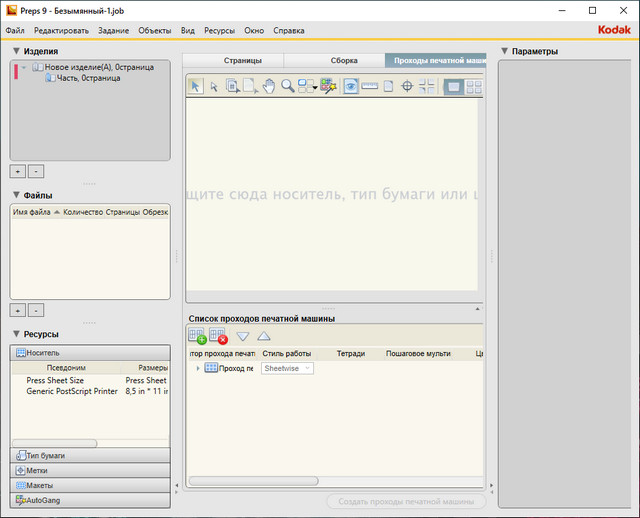
Task: Switch to multi-sheet grid view mode
Action: [474, 87]
